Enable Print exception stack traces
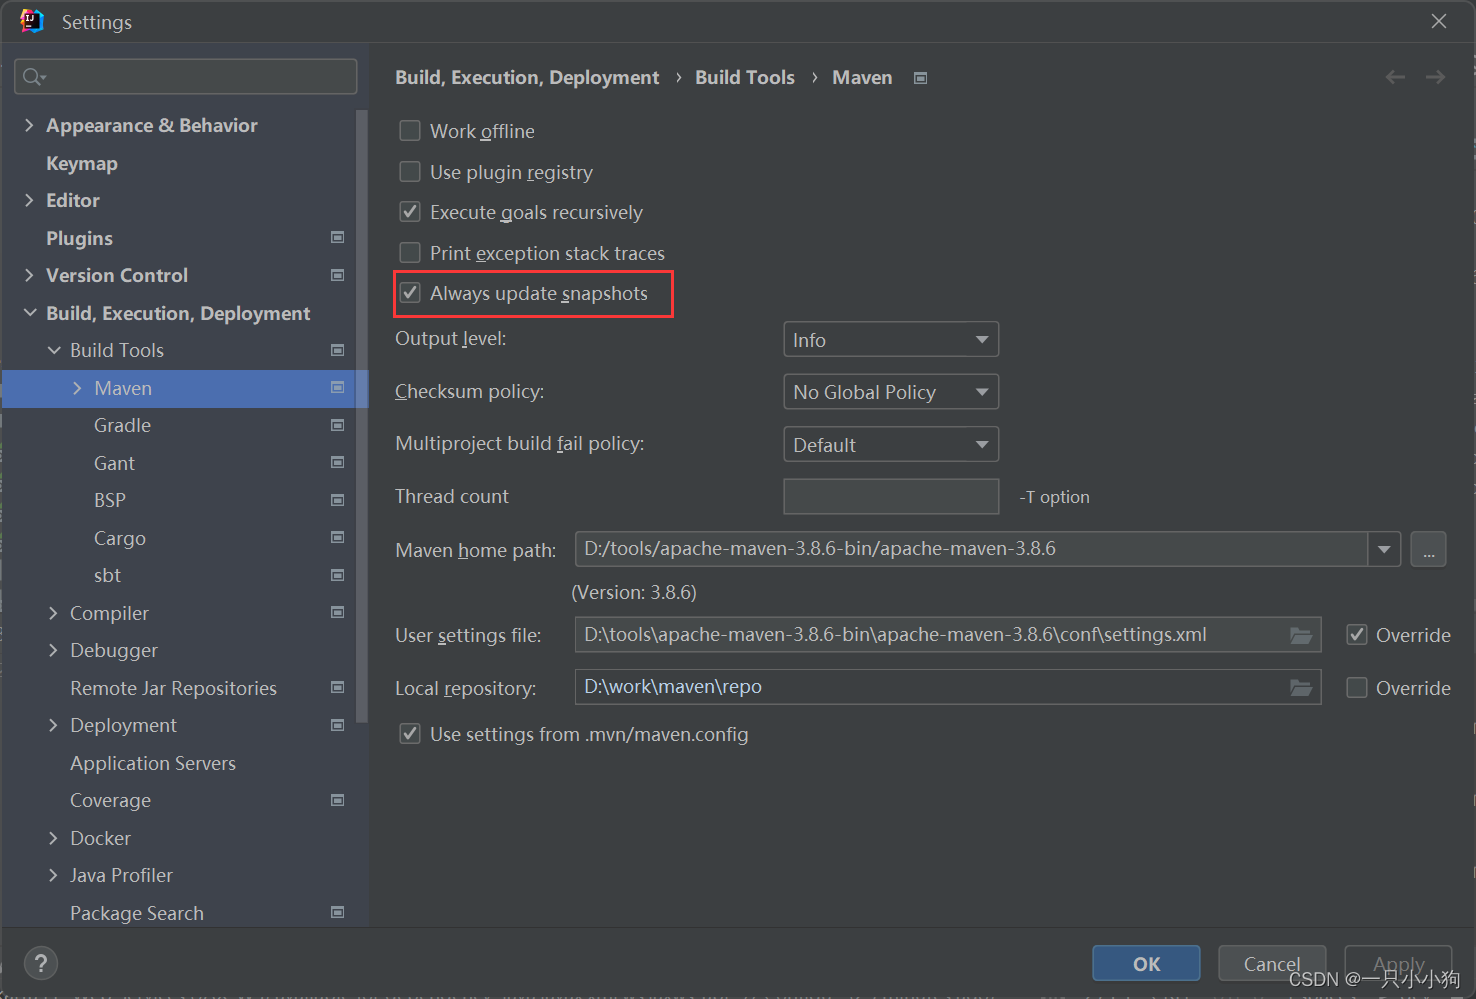This screenshot has width=1476, height=999. coord(410,252)
